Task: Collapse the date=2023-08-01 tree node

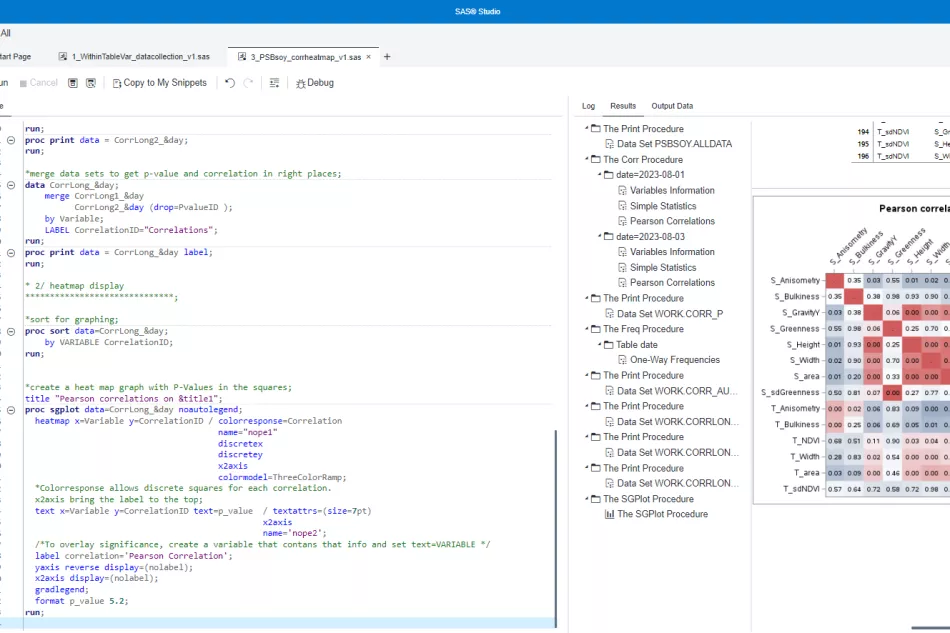Action: pyautogui.click(x=600, y=174)
